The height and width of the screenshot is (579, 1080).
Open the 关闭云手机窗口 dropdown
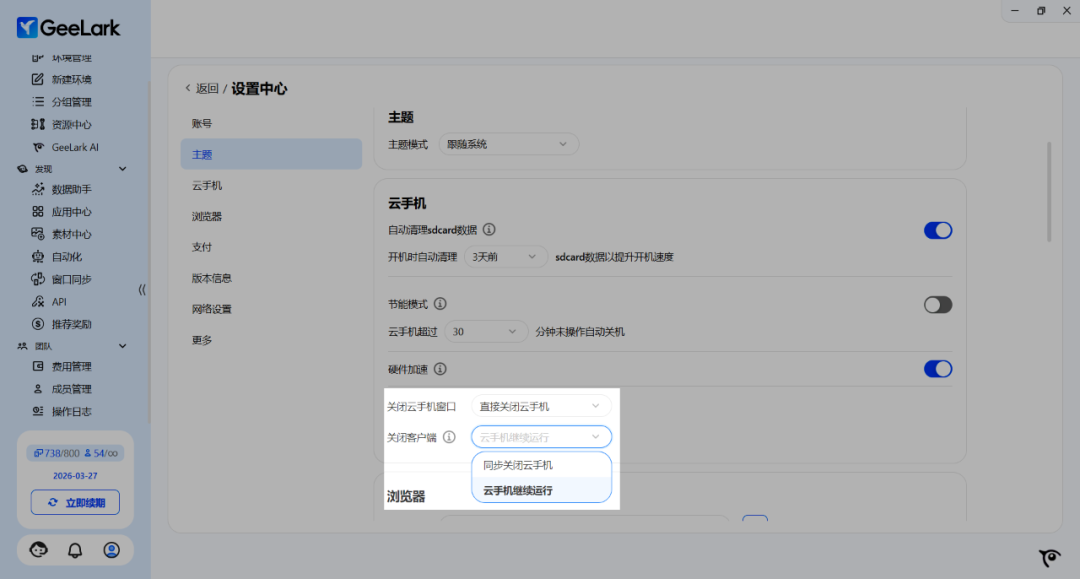tap(541, 406)
